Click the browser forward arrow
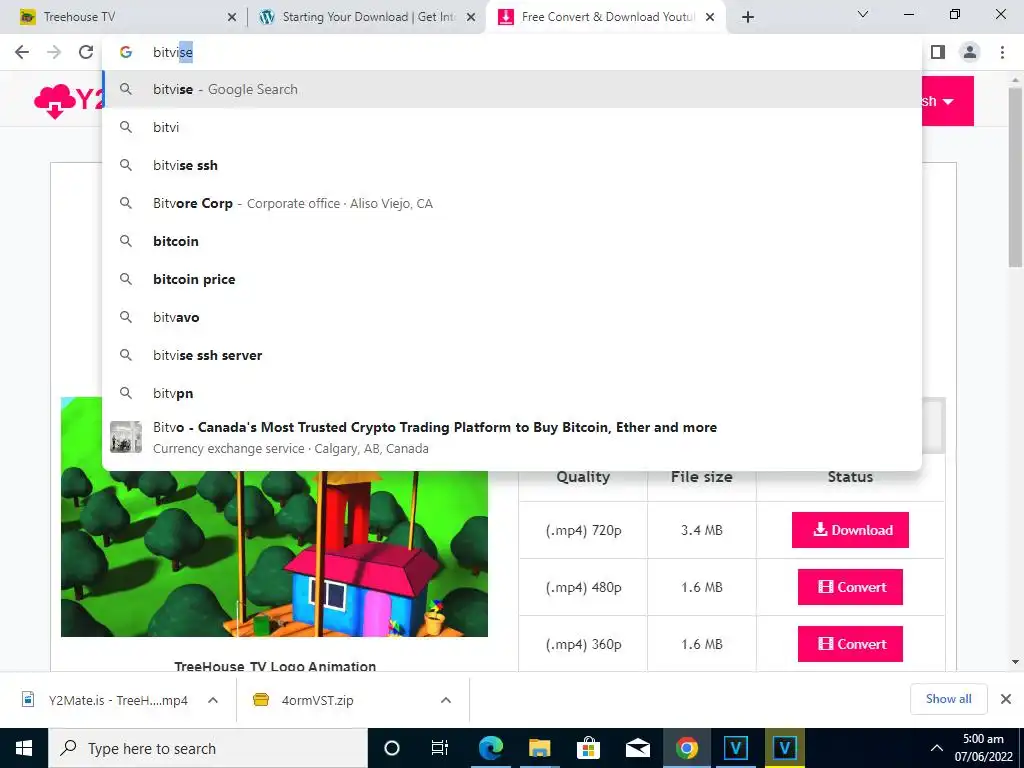 click(x=54, y=52)
